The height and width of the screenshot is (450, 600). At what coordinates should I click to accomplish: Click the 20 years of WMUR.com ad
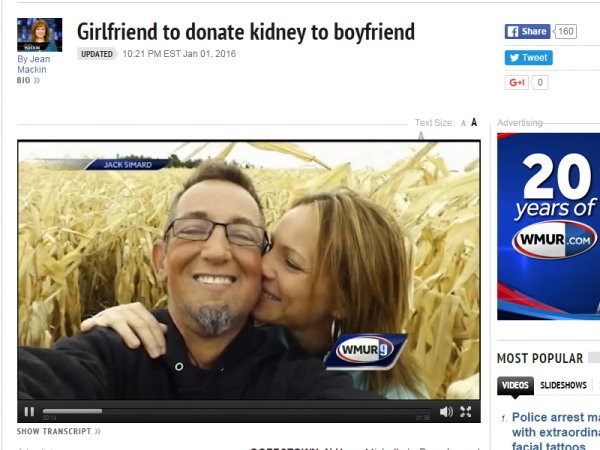pos(548,226)
